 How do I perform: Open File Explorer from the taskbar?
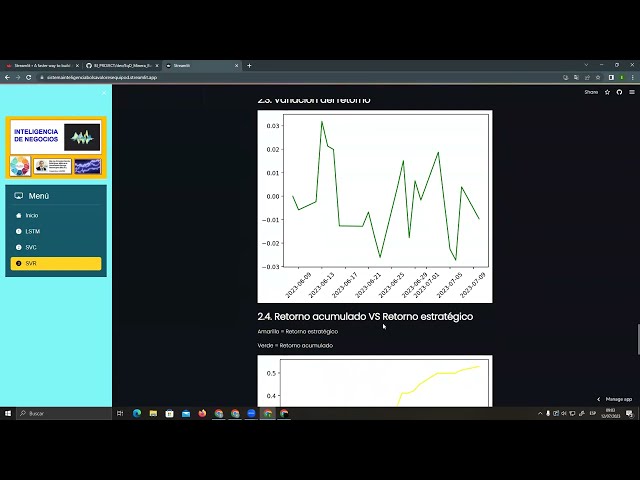point(153,413)
